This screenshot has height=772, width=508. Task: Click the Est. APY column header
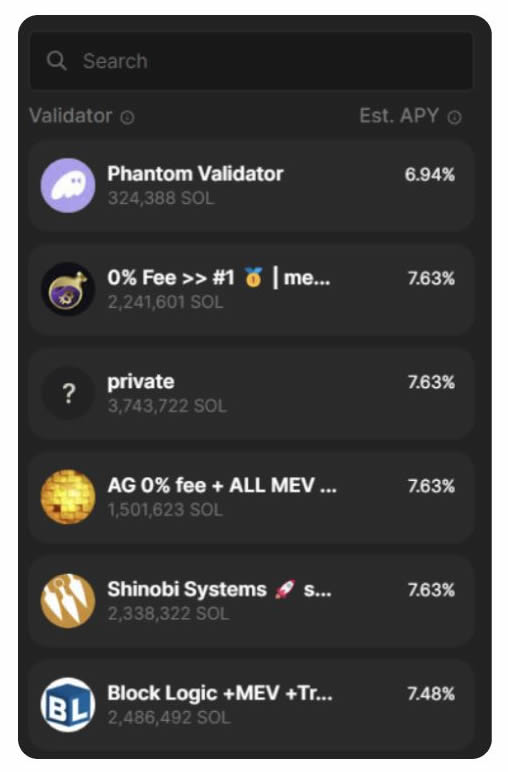tap(399, 116)
